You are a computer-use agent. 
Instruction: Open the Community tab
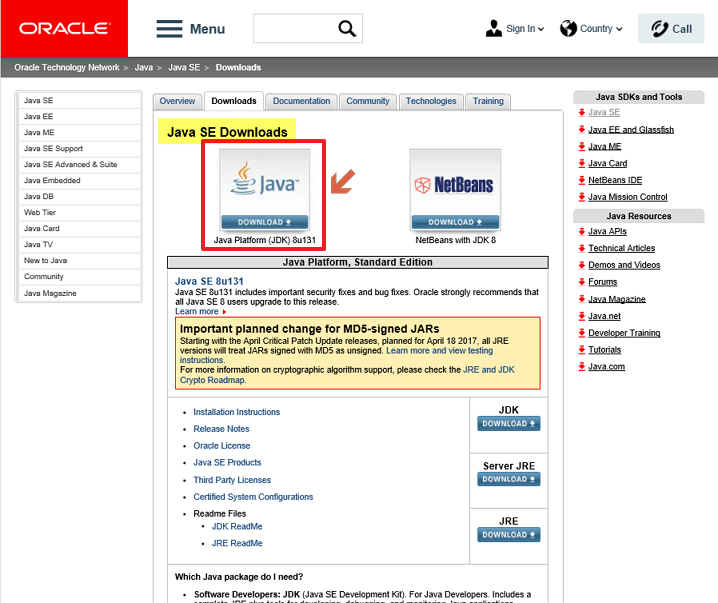pos(368,101)
